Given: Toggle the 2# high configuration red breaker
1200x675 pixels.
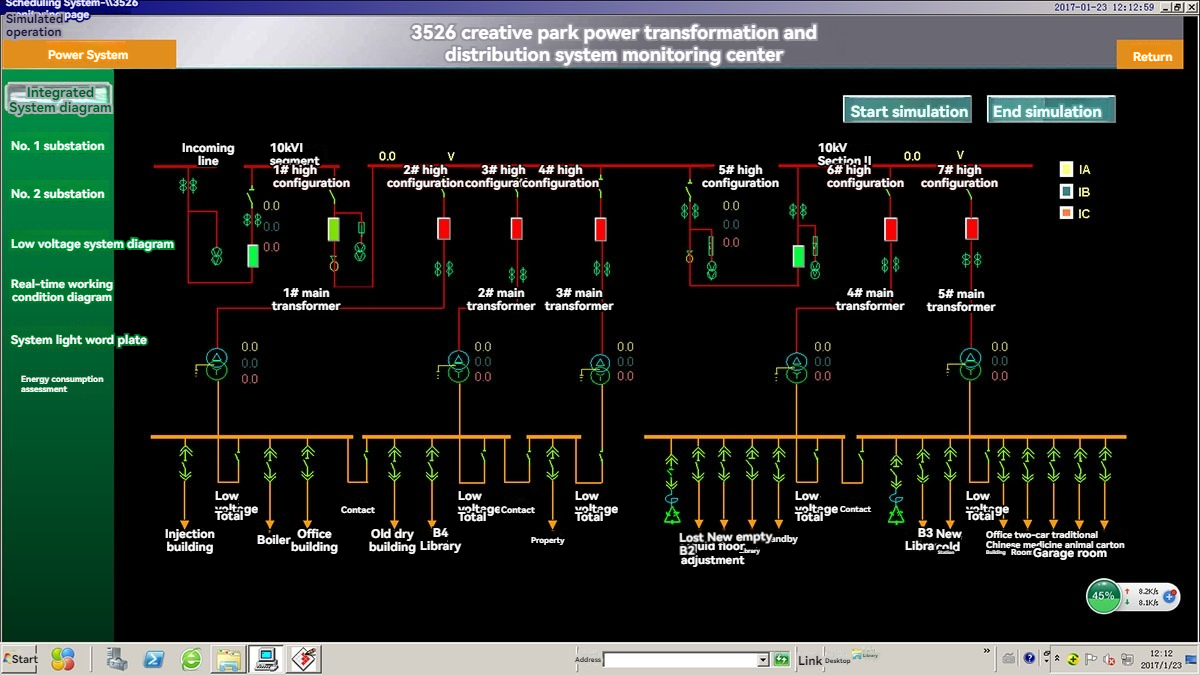Looking at the screenshot, I should [444, 228].
